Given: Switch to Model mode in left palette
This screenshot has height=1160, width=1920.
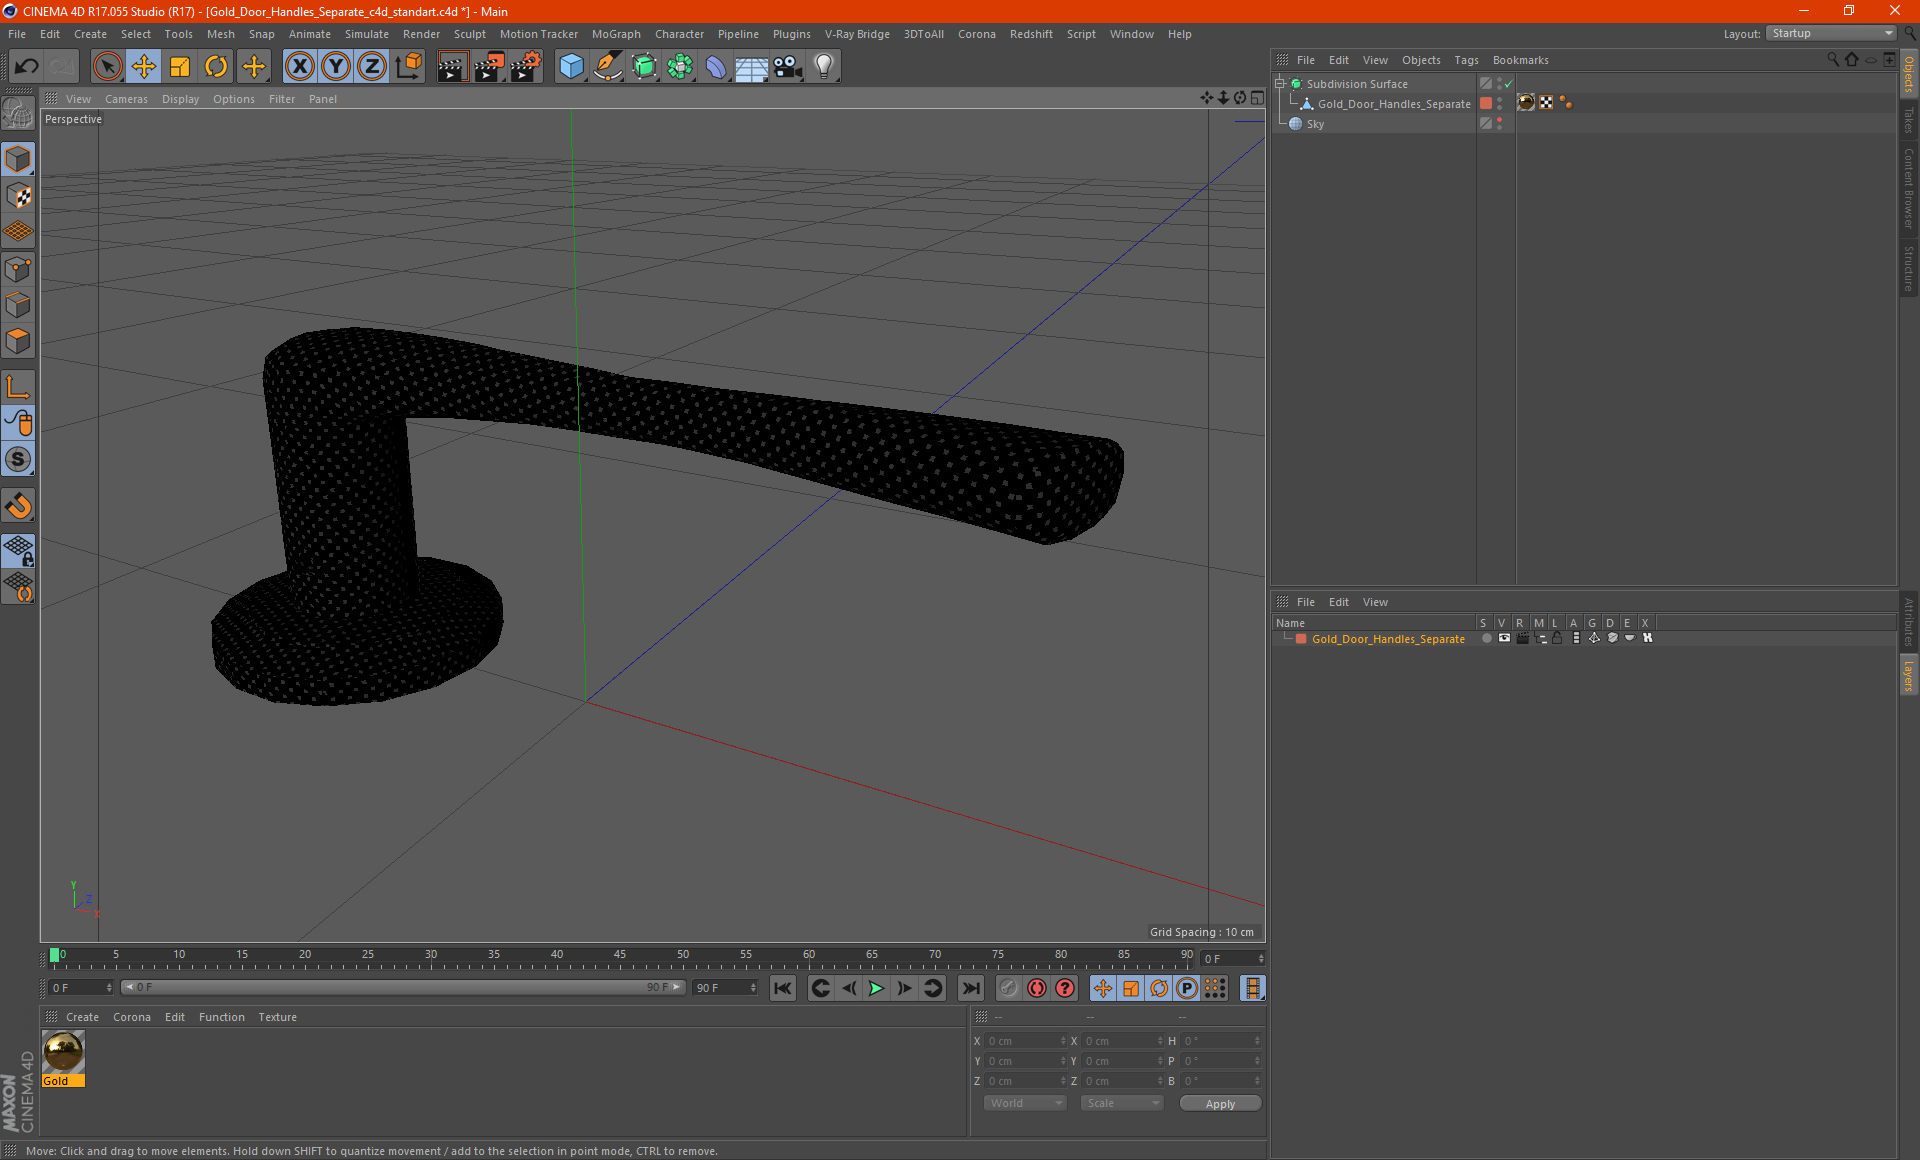Looking at the screenshot, I should click(18, 160).
